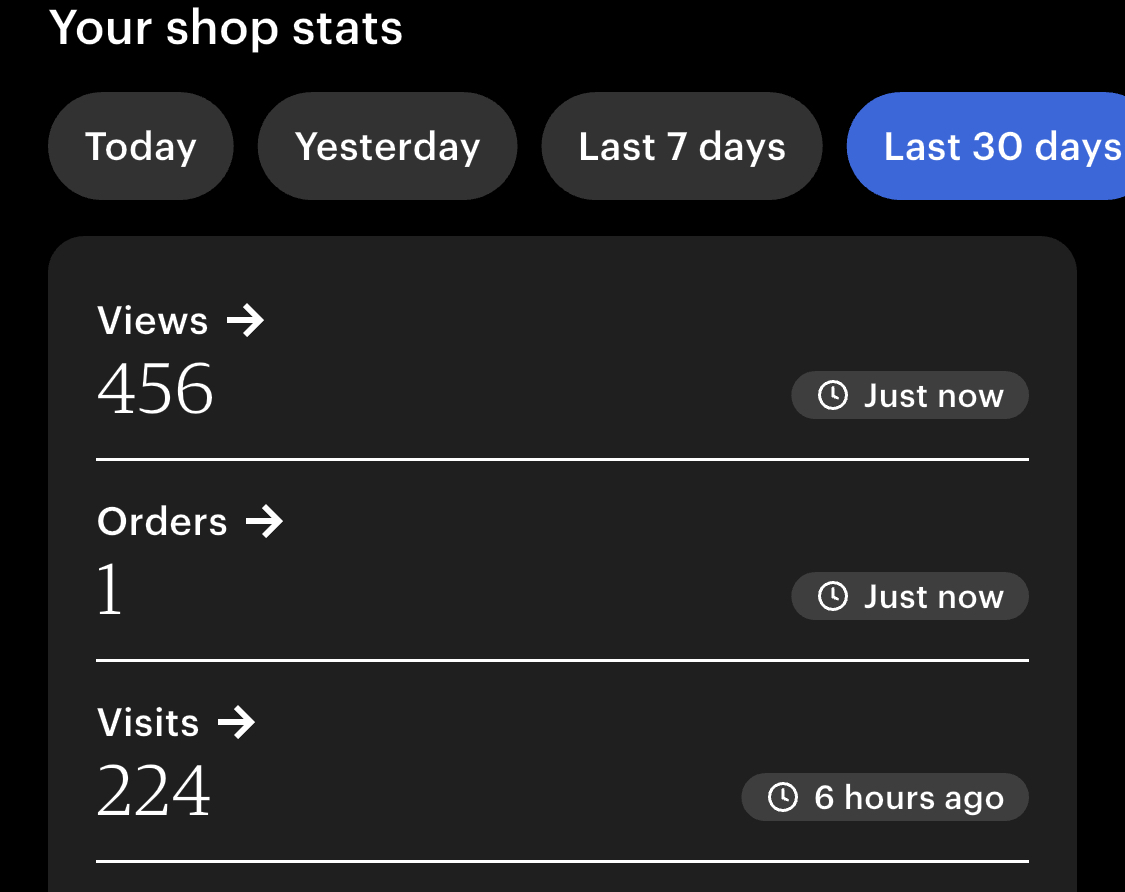The image size is (1125, 892).
Task: Click the Your shop stats heading
Action: click(x=226, y=27)
